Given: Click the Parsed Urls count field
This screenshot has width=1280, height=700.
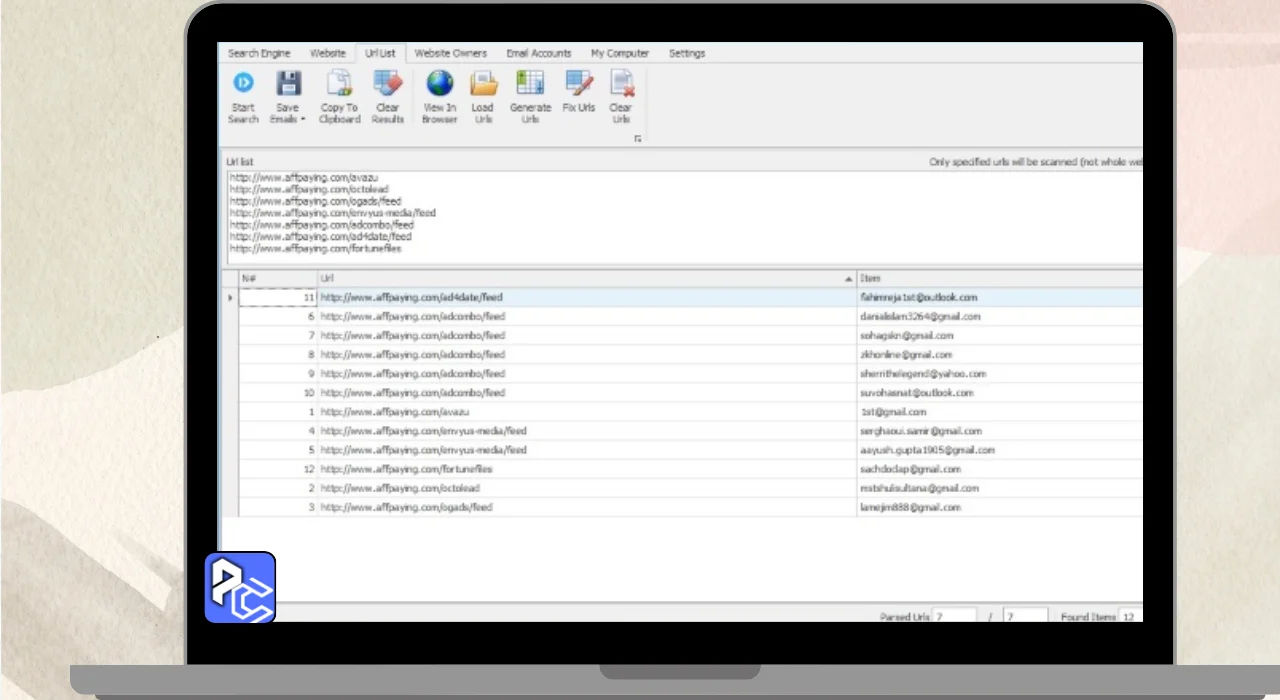Looking at the screenshot, I should click(954, 616).
